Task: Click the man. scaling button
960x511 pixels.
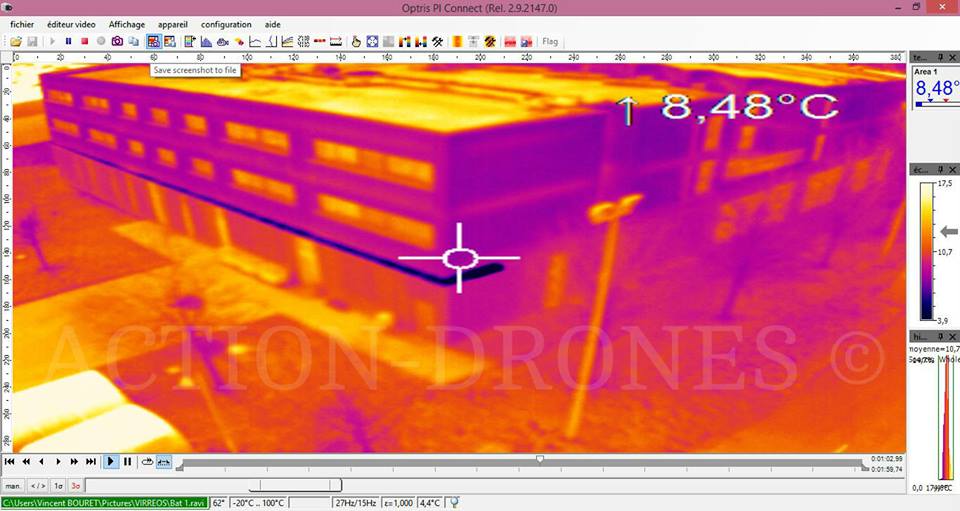Action: point(14,485)
